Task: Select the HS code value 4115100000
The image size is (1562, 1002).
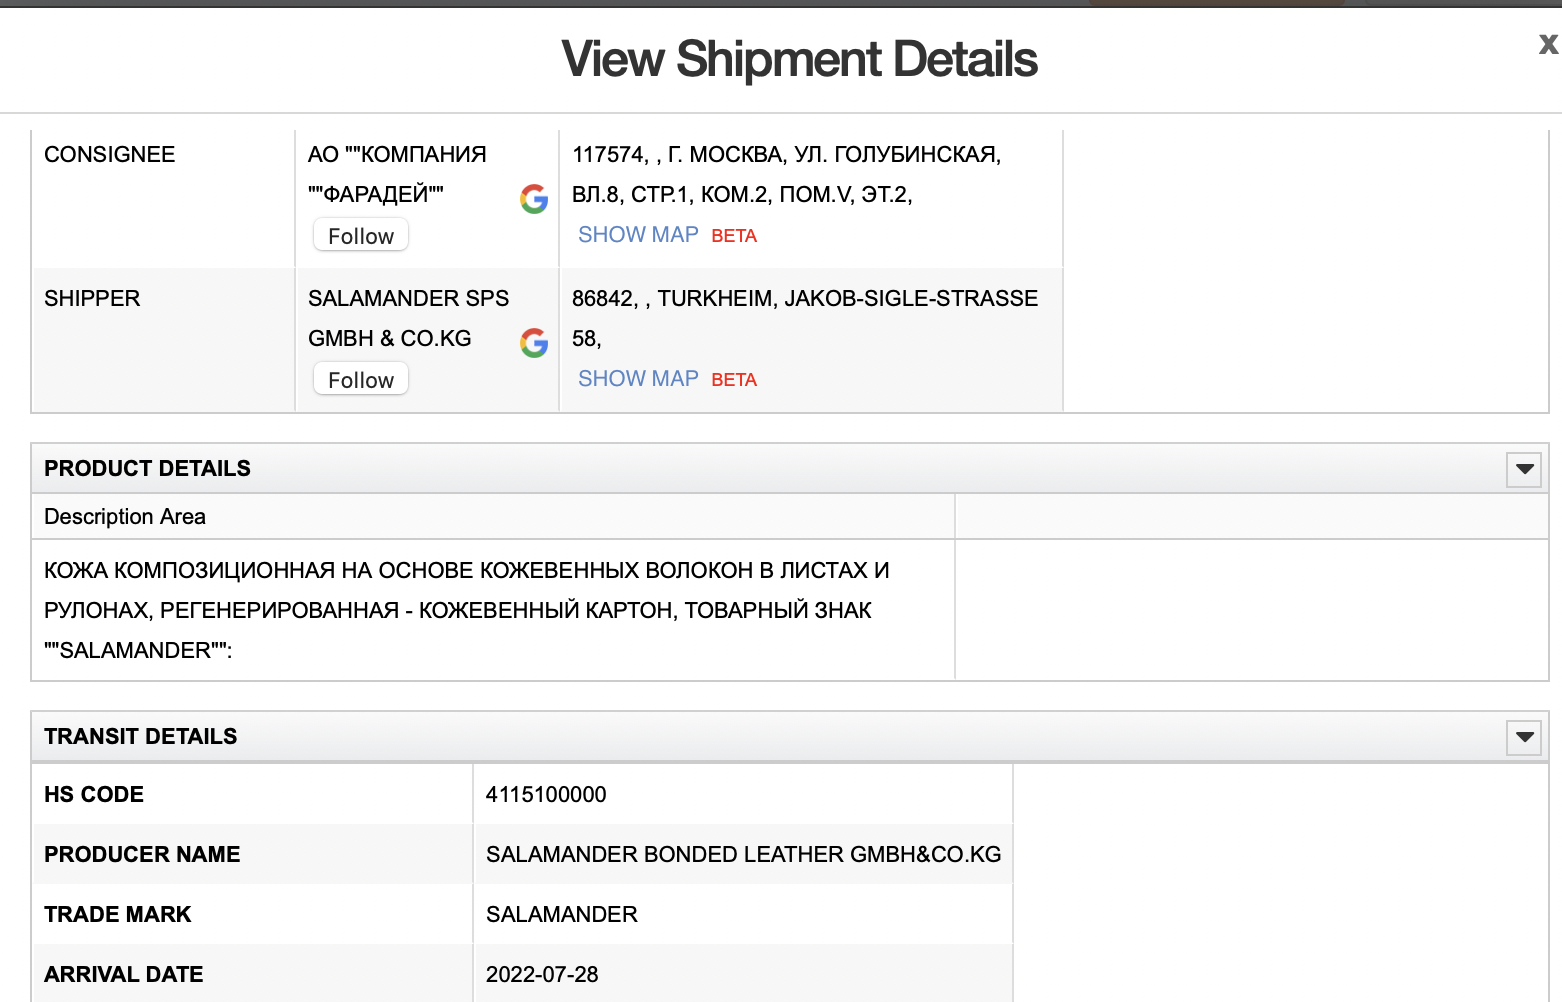Action: coord(546,795)
